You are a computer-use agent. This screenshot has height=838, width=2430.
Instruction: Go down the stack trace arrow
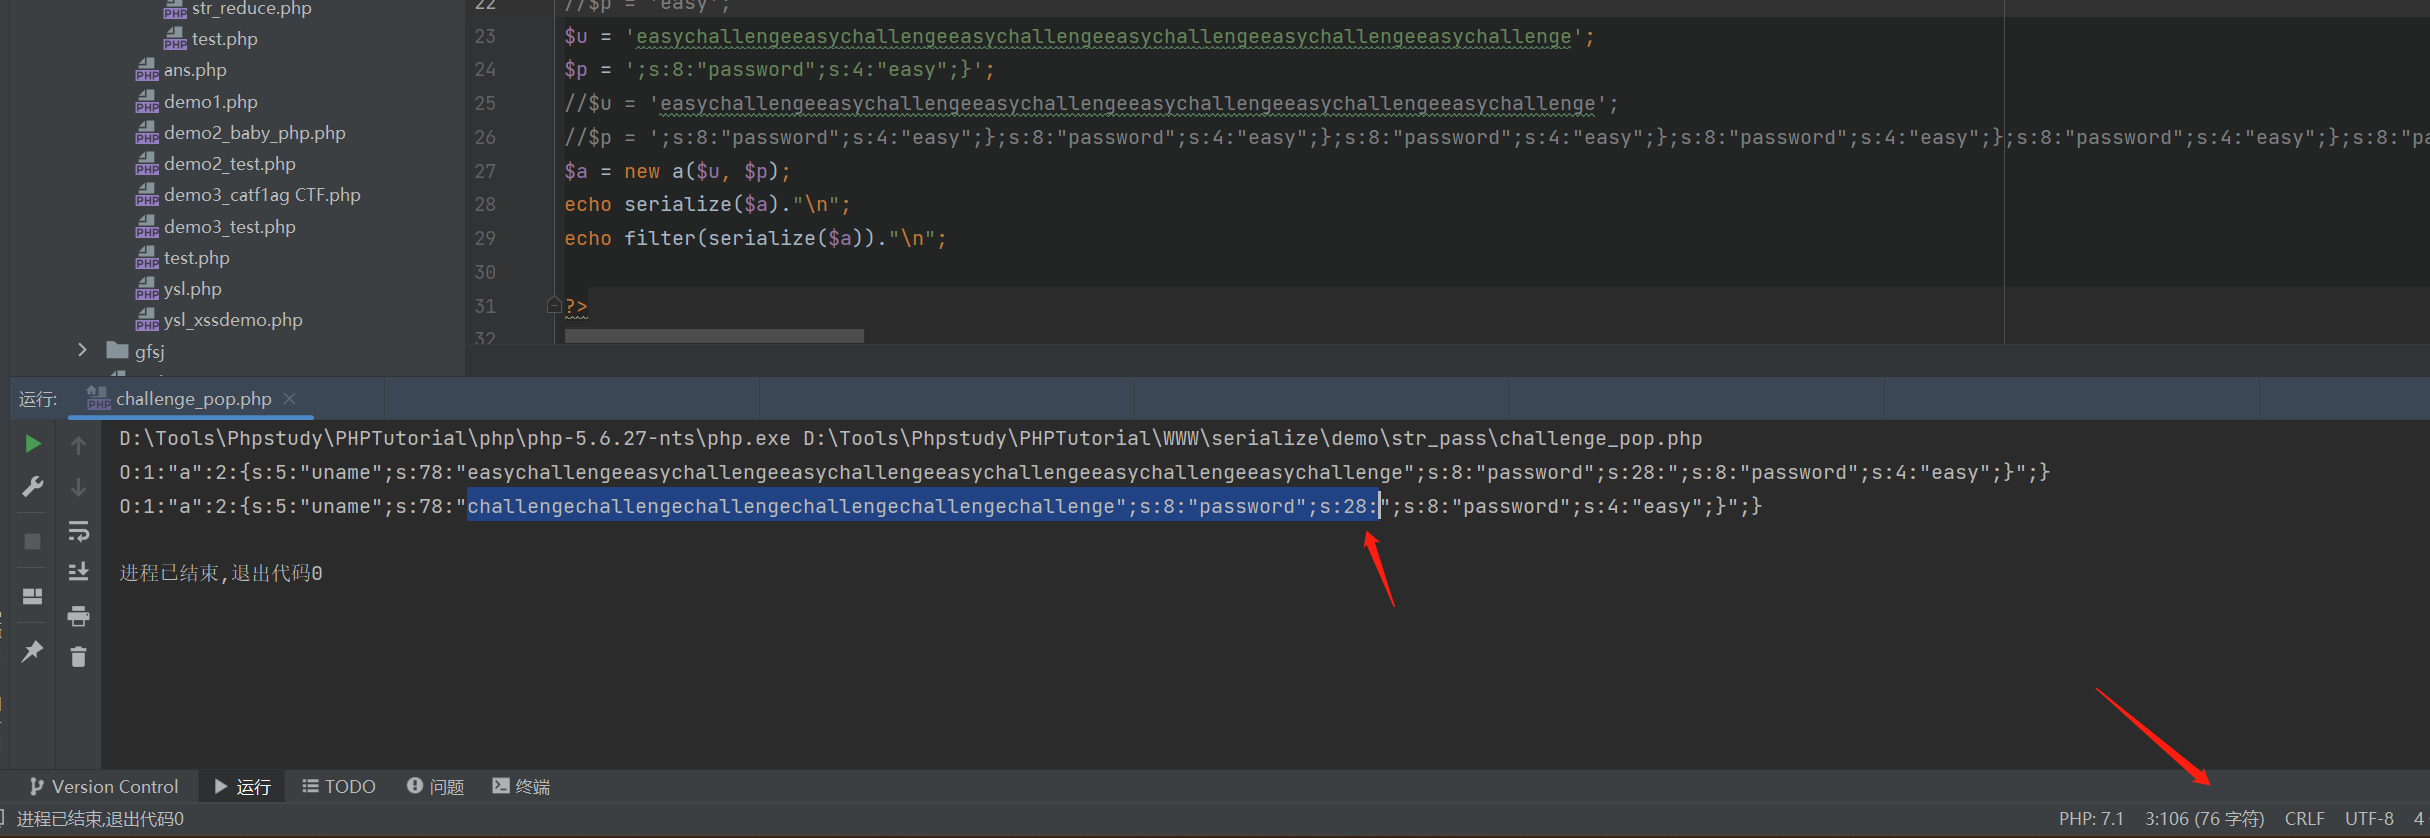tap(78, 487)
